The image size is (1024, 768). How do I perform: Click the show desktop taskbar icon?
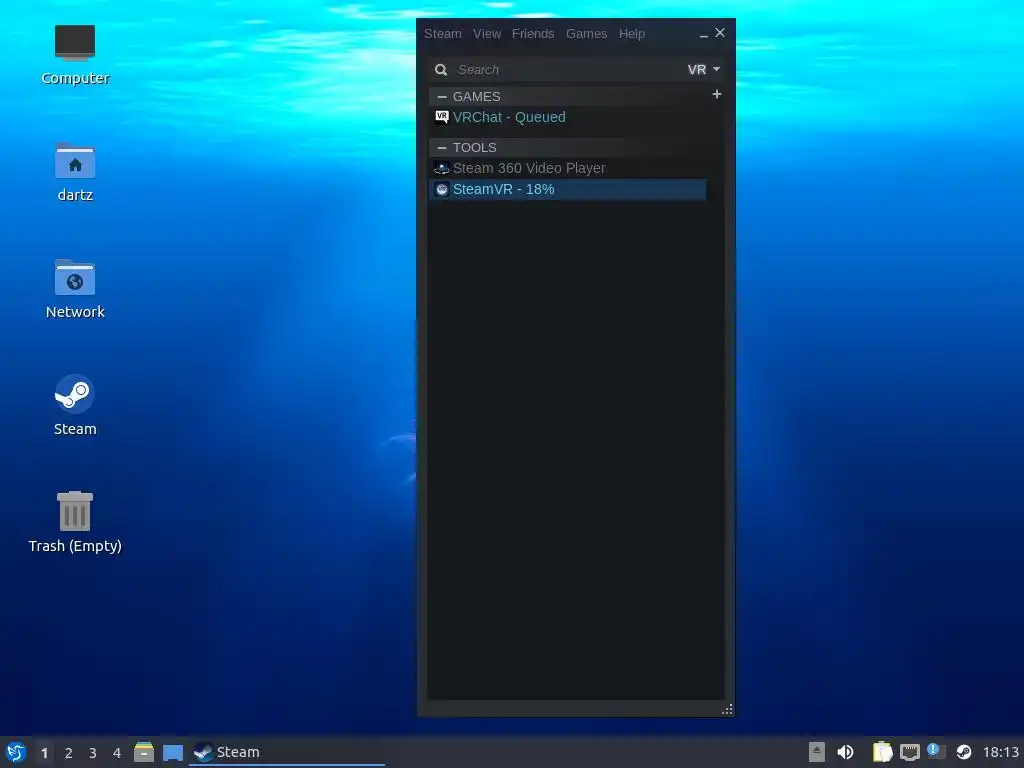click(173, 753)
